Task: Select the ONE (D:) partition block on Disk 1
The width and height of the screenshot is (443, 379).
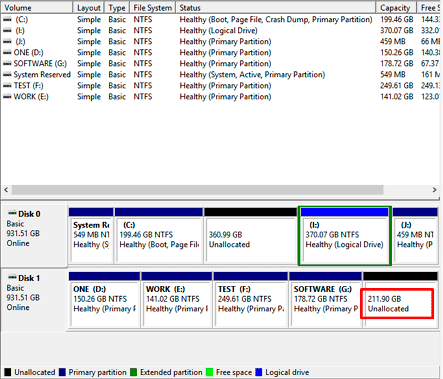Action: click(104, 300)
